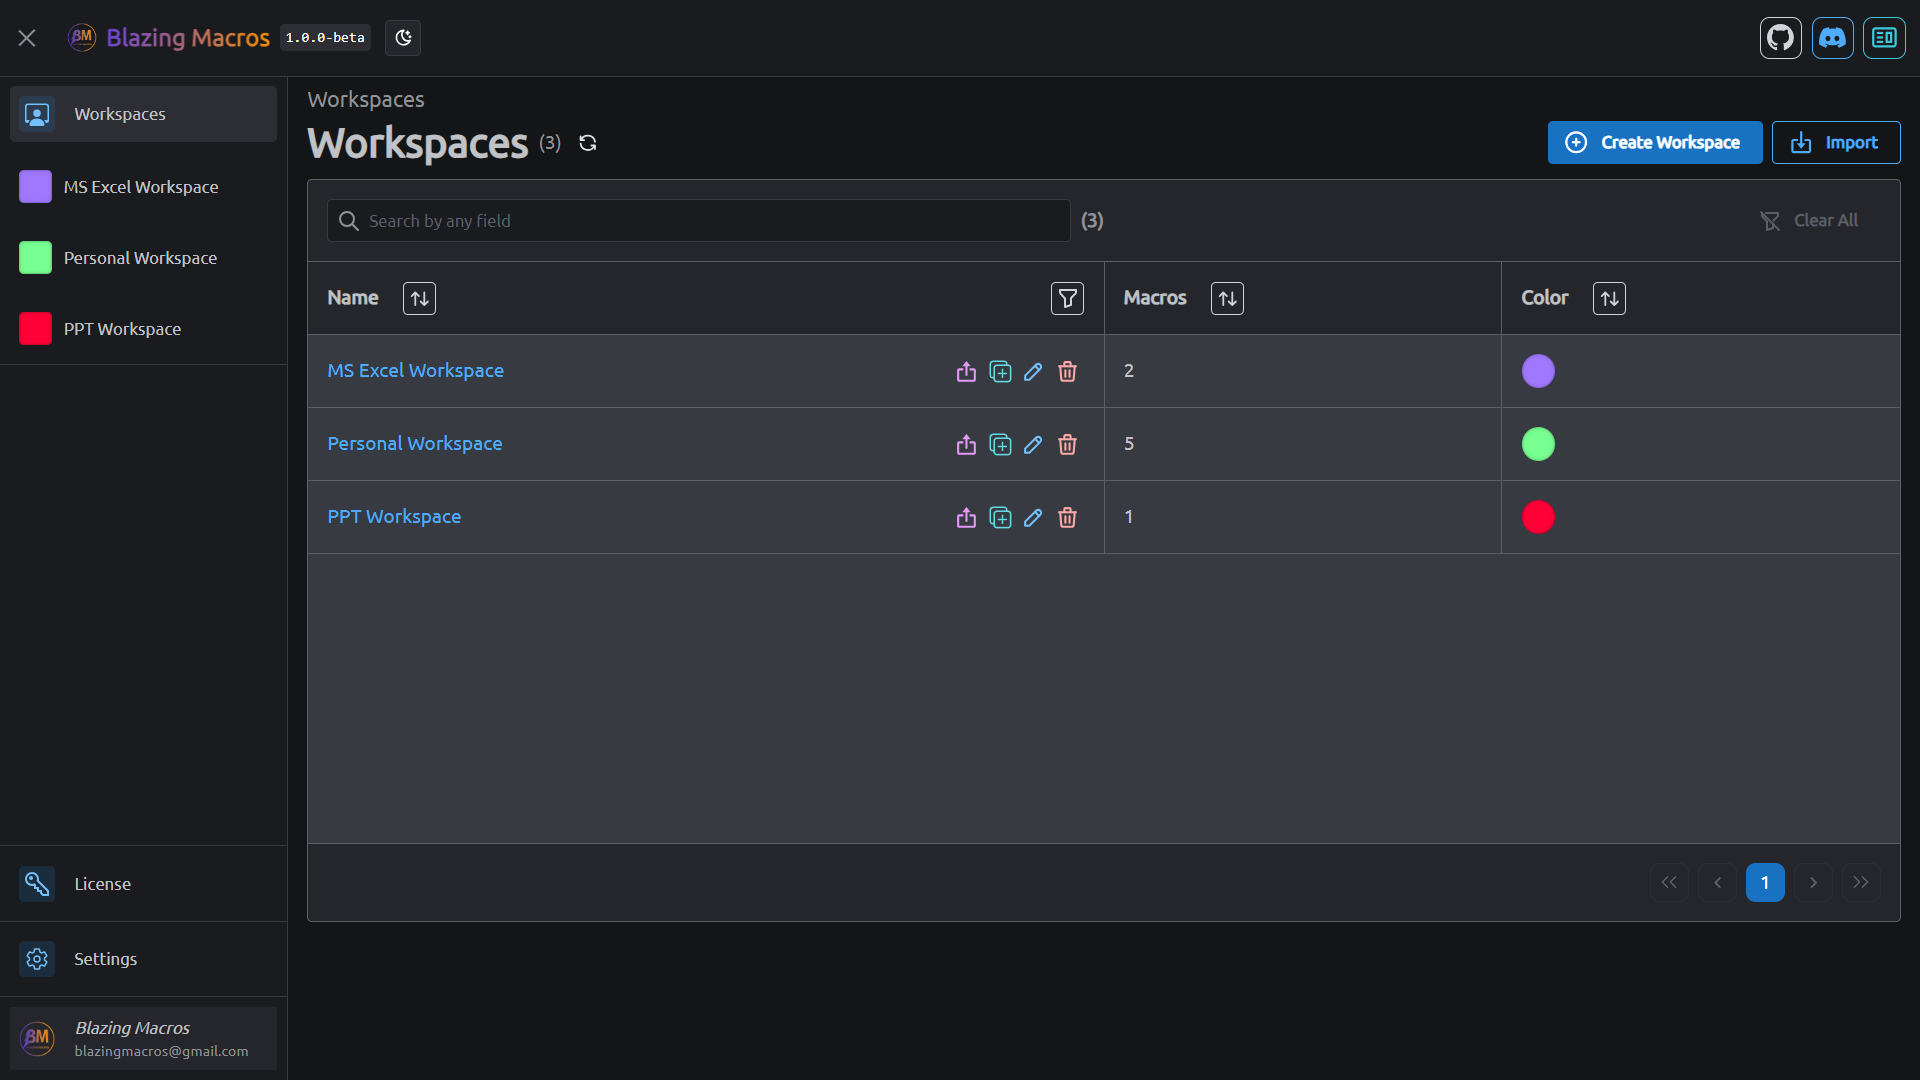
Task: Open the Blazing Macros account profile
Action: (143, 1039)
